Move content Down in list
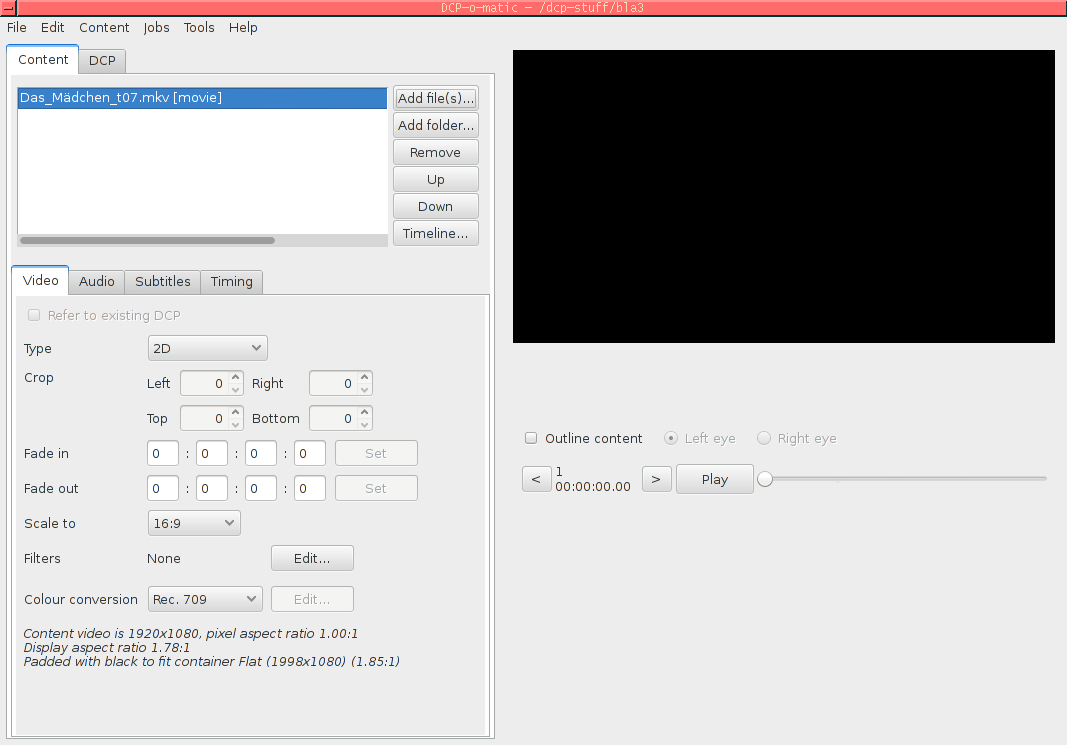Image resolution: width=1067 pixels, height=745 pixels. (x=436, y=206)
